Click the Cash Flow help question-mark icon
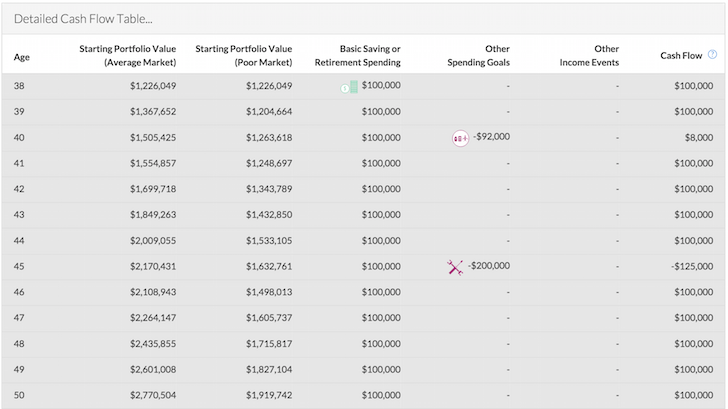This screenshot has height=409, width=728. coord(712,55)
